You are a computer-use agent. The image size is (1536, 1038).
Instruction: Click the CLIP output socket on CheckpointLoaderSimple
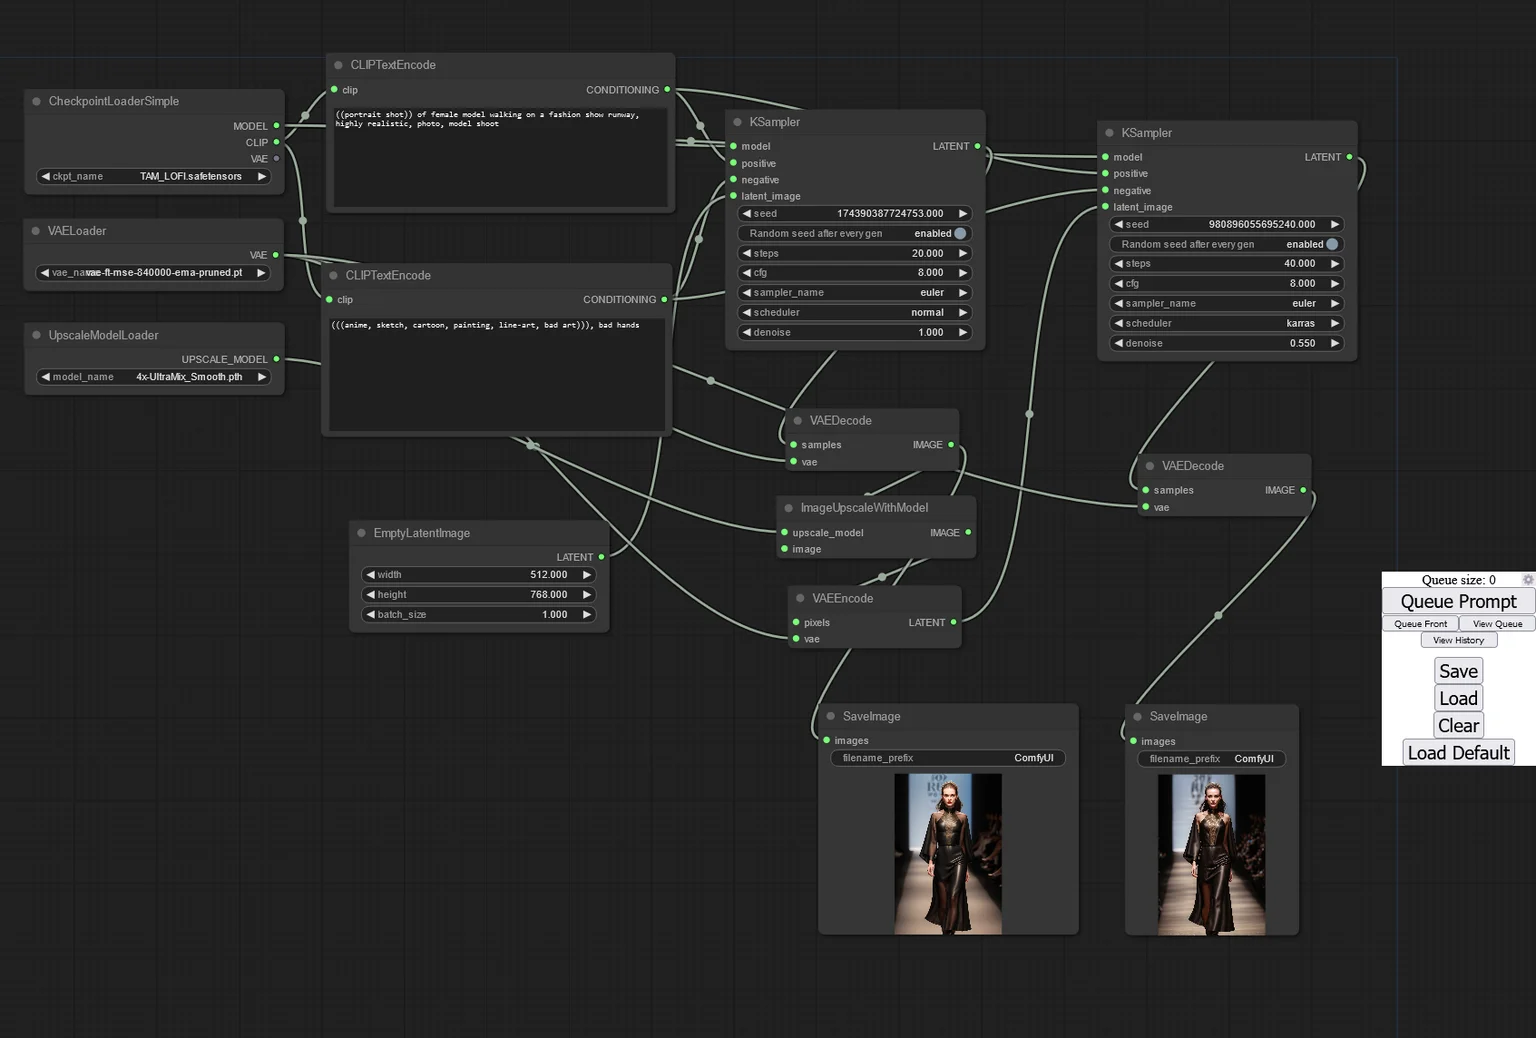[x=277, y=142]
